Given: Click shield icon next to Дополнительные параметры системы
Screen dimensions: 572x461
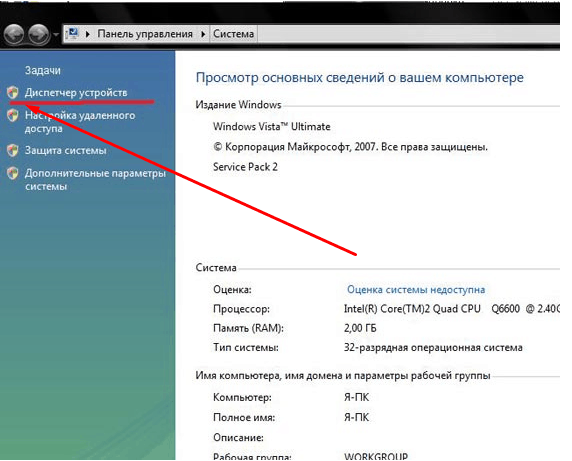Looking at the screenshot, I should pos(13,173).
